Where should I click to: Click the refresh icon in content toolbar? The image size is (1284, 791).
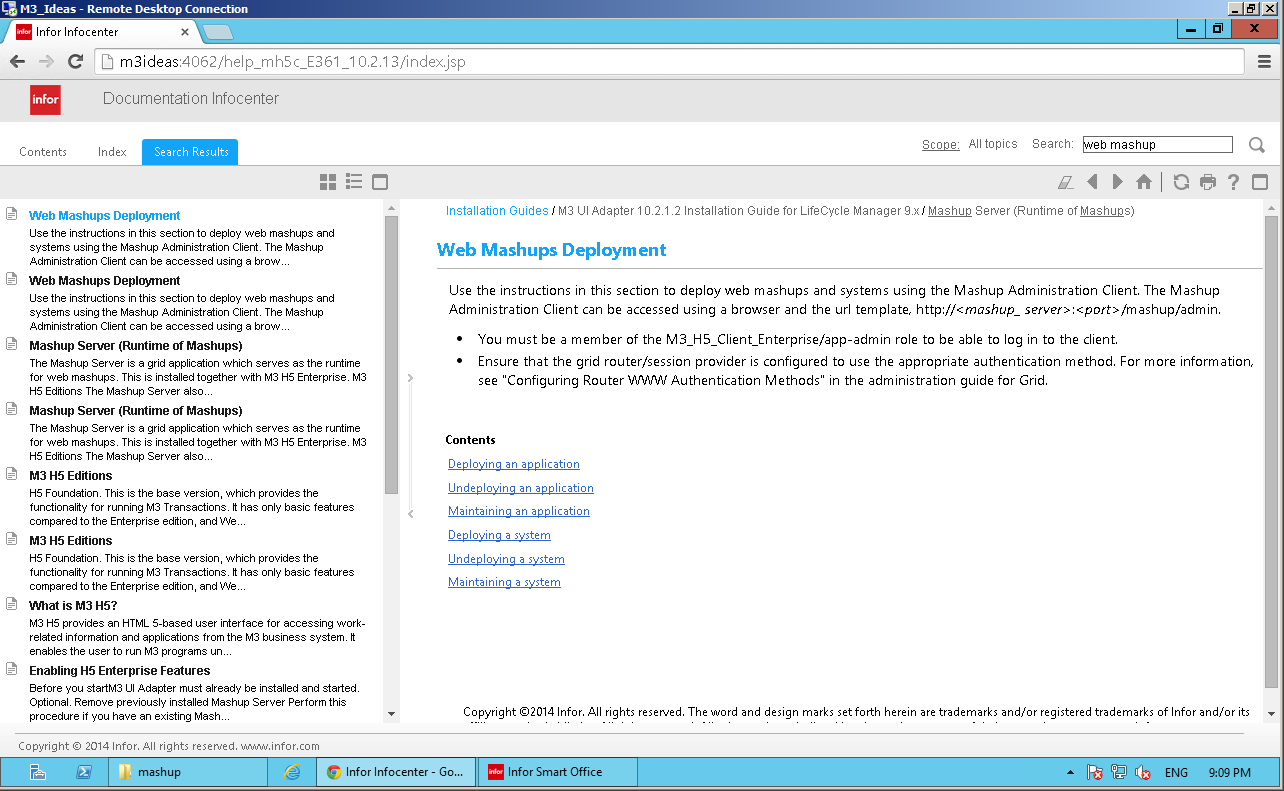click(1181, 182)
